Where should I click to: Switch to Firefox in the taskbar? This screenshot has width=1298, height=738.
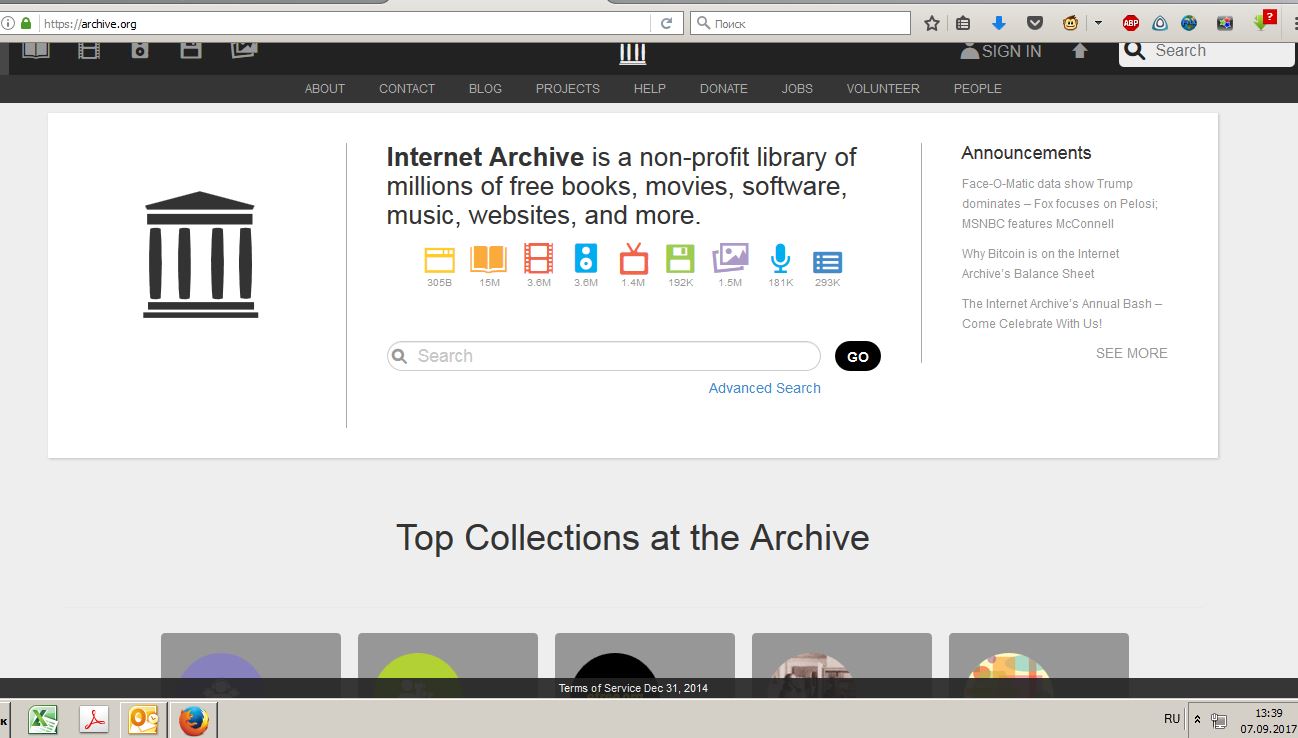(x=193, y=719)
